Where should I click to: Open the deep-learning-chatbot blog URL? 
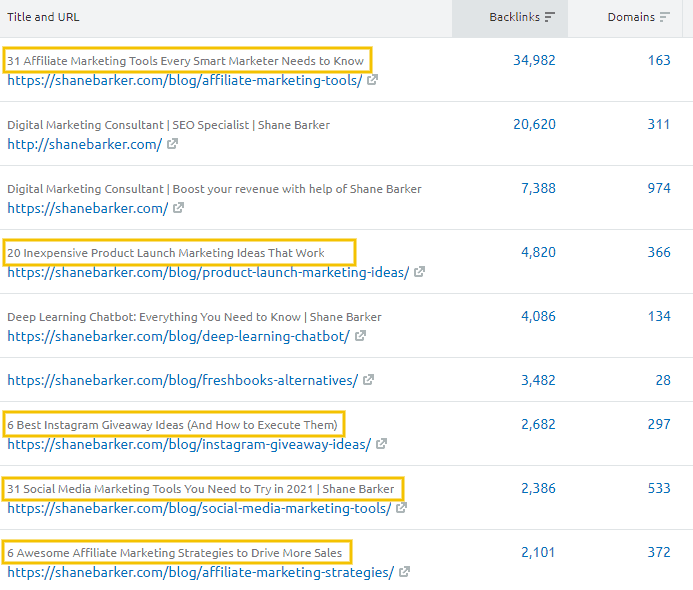[178, 337]
